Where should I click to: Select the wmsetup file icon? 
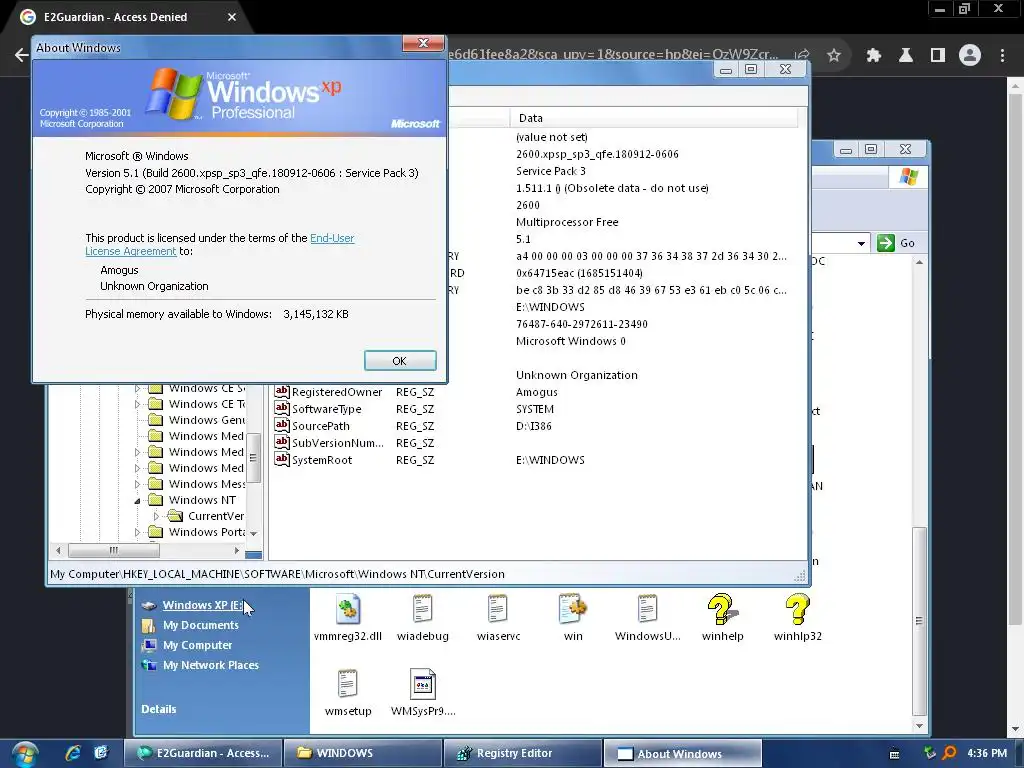point(347,693)
